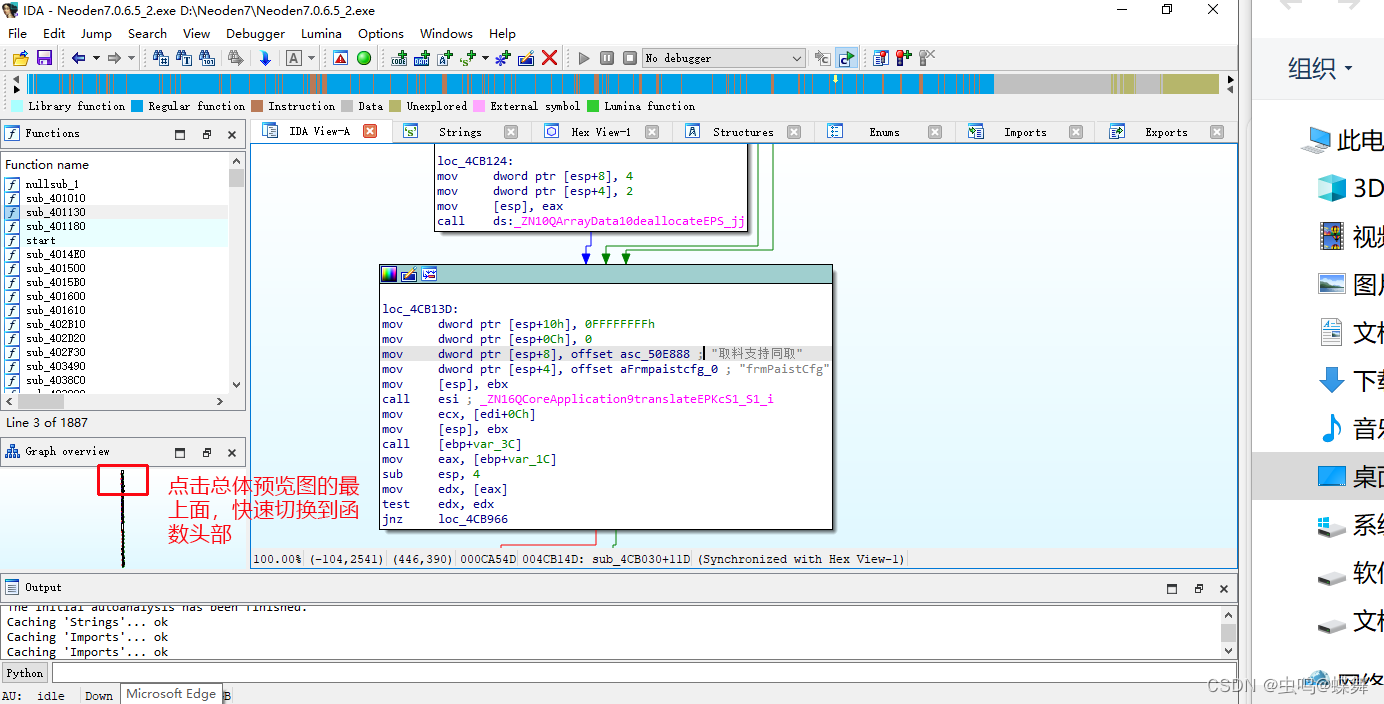Image resolution: width=1384 pixels, height=704 pixels.
Task: Switch to the Strings tab
Action: tap(460, 132)
